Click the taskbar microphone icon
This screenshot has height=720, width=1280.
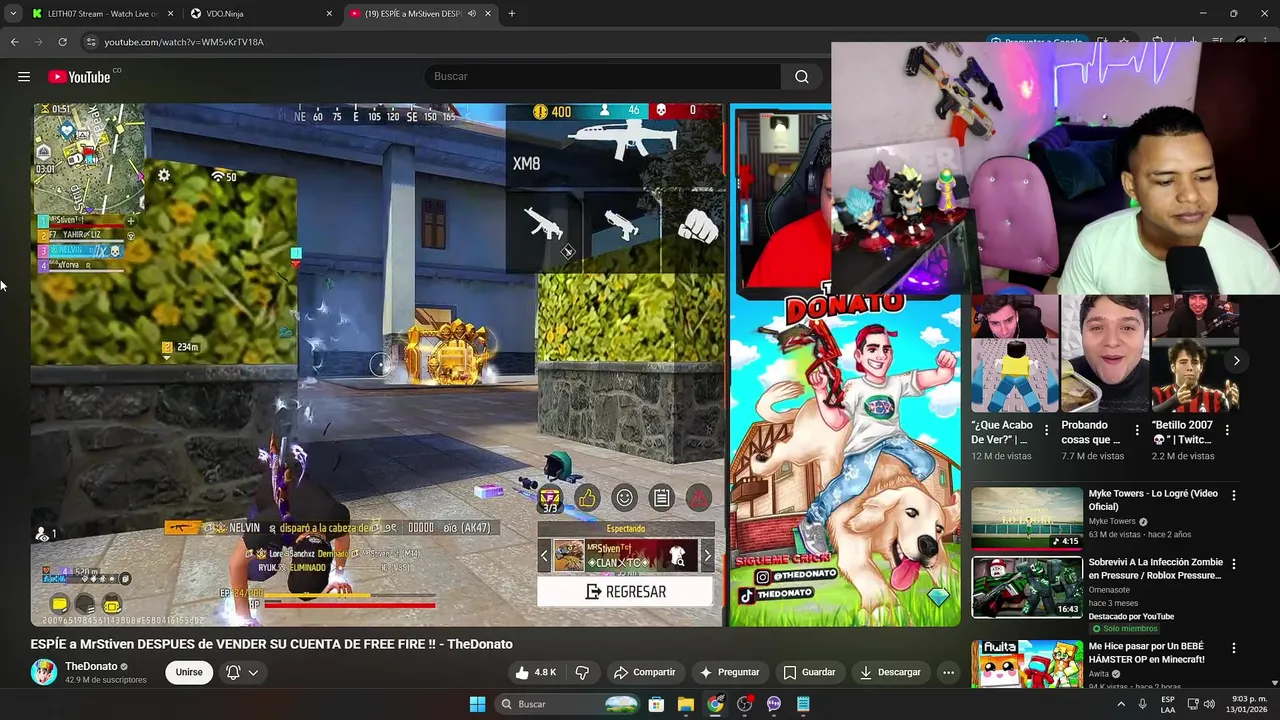tap(1142, 704)
